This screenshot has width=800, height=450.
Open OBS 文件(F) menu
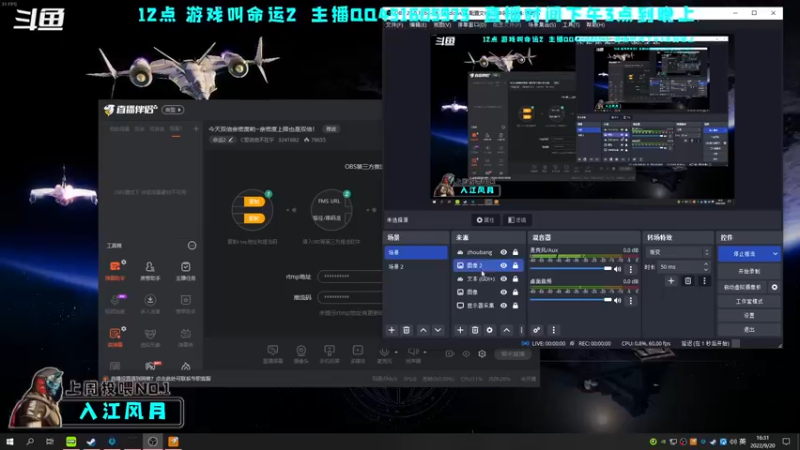point(394,24)
